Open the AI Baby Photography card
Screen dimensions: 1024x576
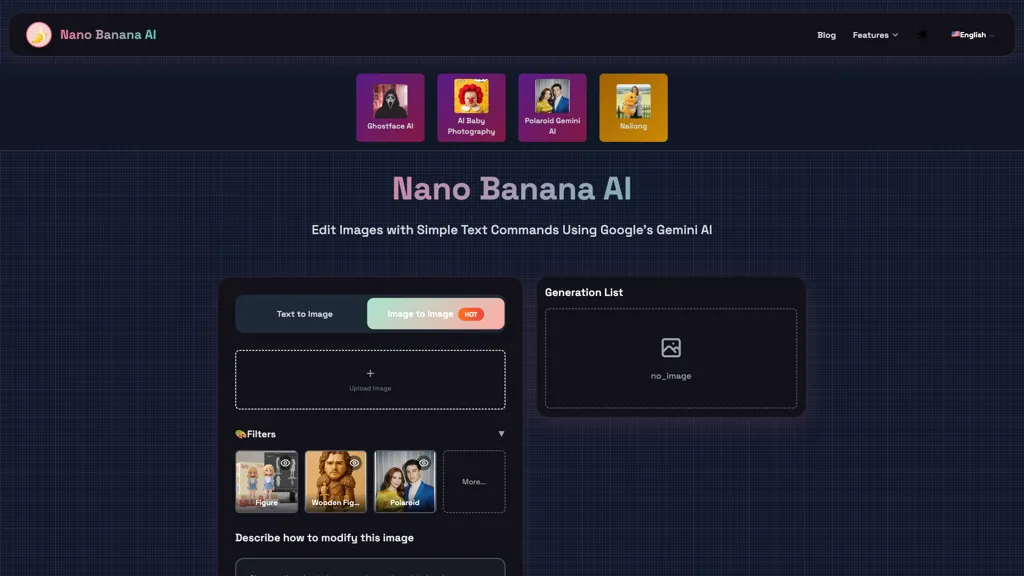tap(471, 108)
